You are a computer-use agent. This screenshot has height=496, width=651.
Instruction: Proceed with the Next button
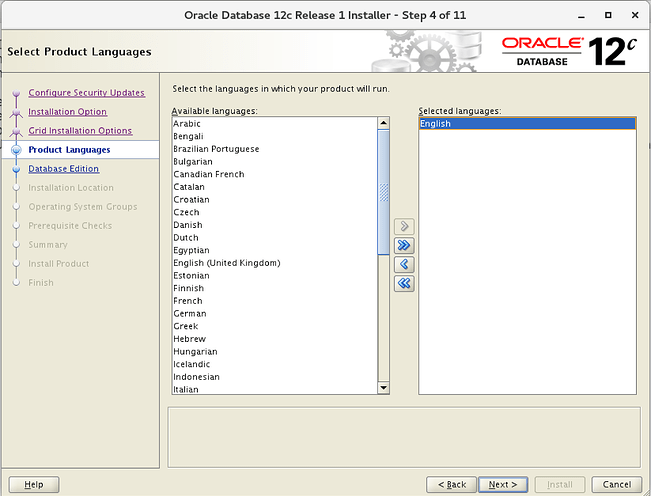pos(503,484)
